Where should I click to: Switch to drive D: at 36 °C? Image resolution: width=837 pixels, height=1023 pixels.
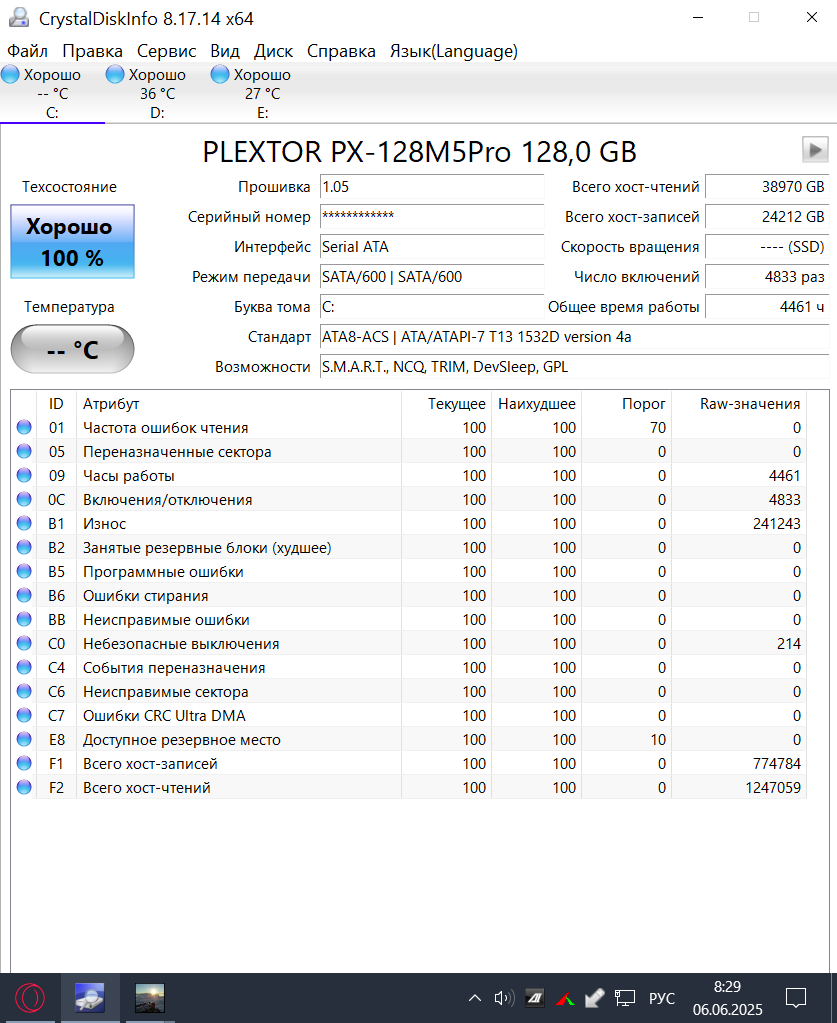coord(157,93)
